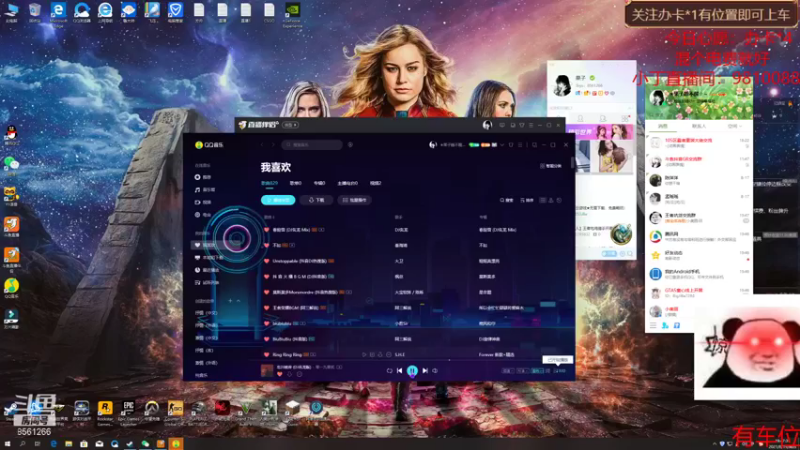
Task: Open the Windows Start menu
Action: [x=7, y=444]
